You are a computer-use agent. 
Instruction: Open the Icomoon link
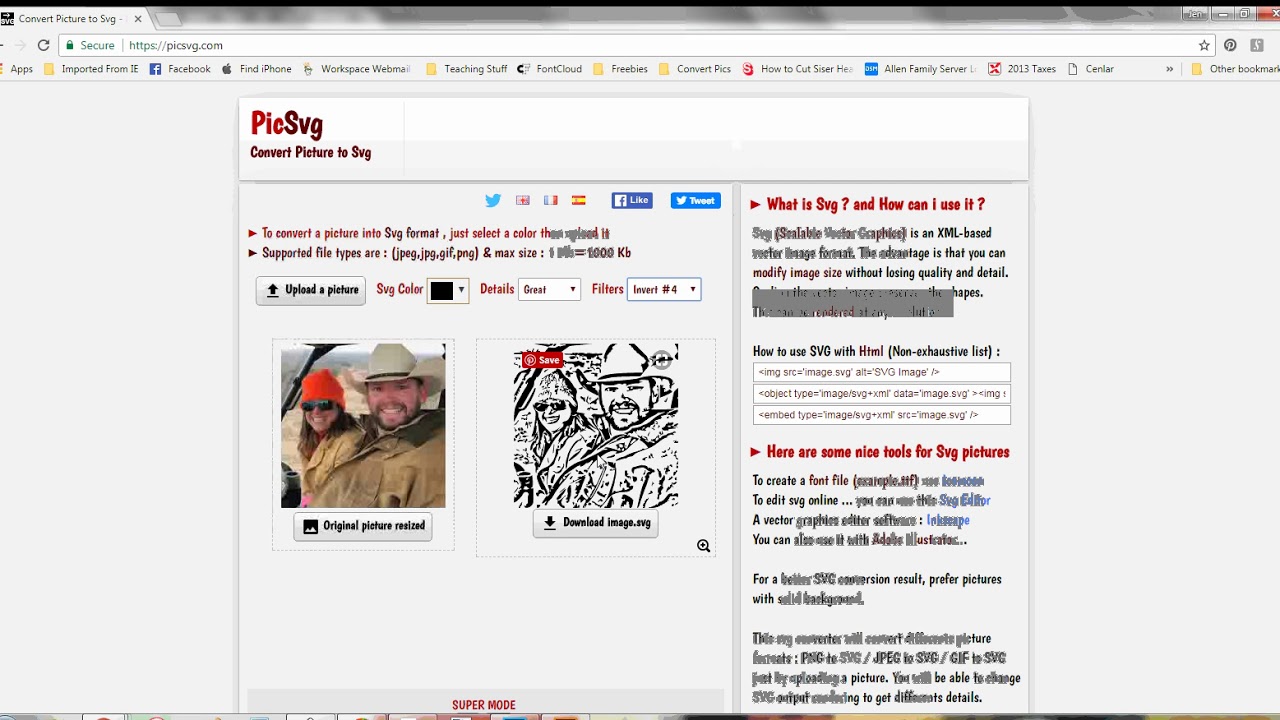click(963, 481)
